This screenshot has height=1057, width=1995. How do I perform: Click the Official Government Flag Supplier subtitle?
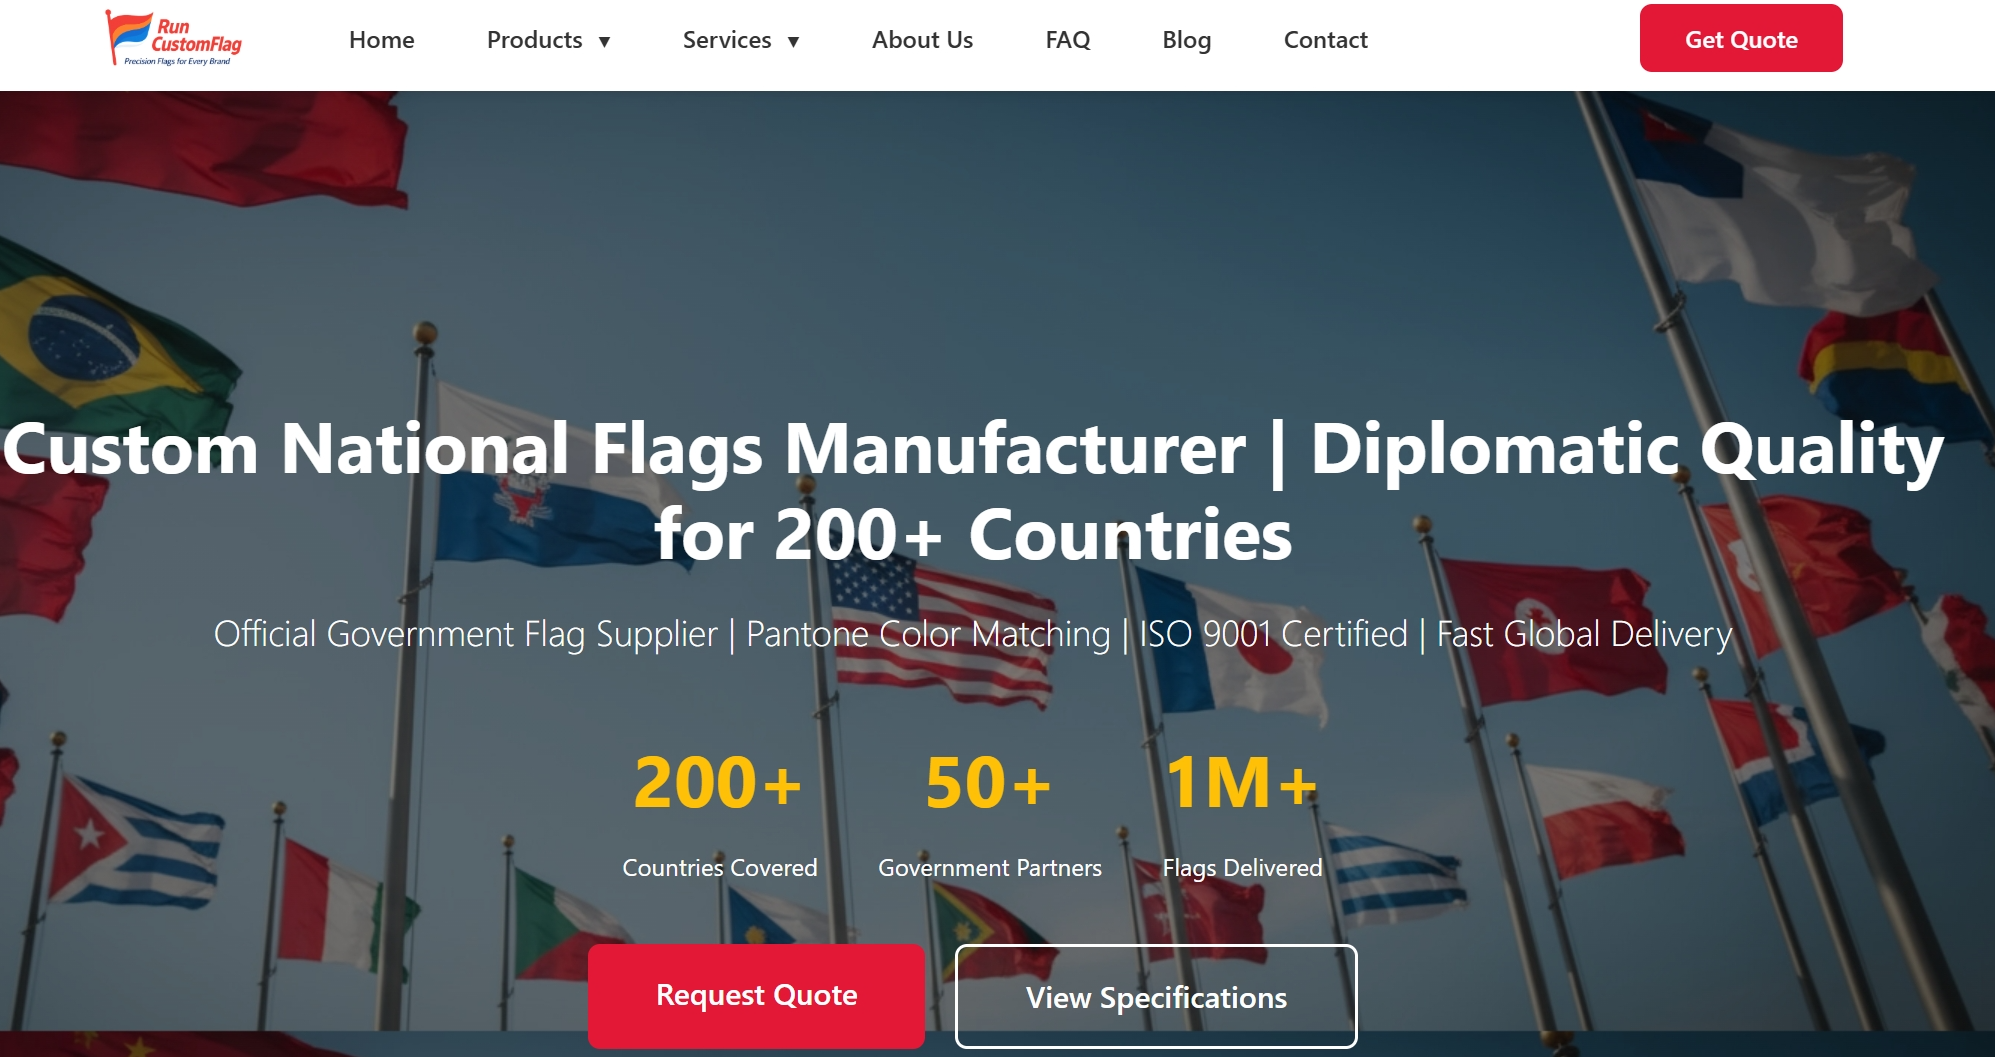972,633
